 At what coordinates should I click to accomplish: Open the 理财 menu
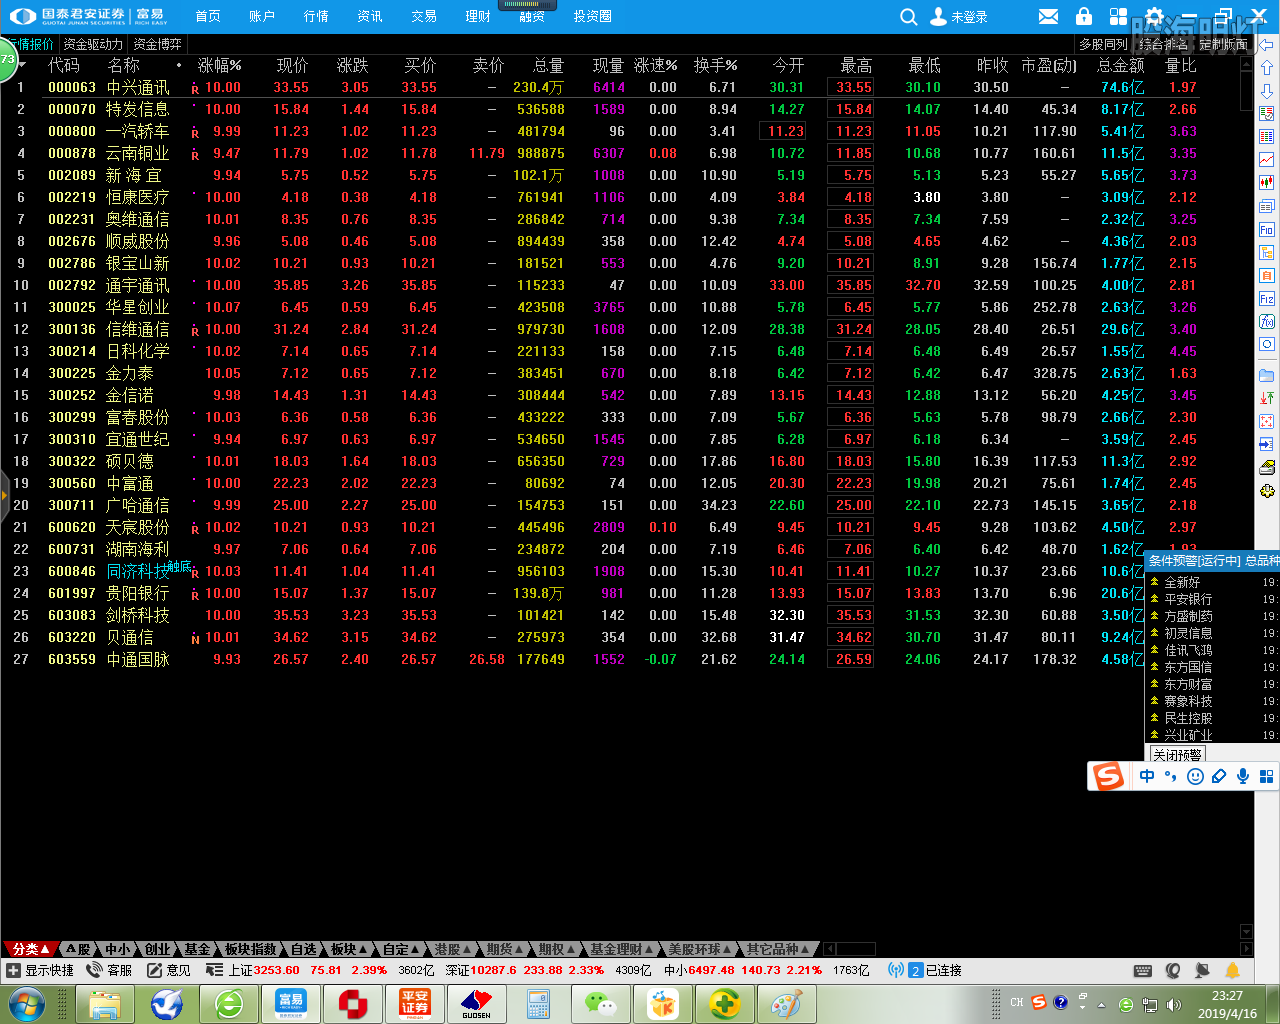click(x=478, y=17)
